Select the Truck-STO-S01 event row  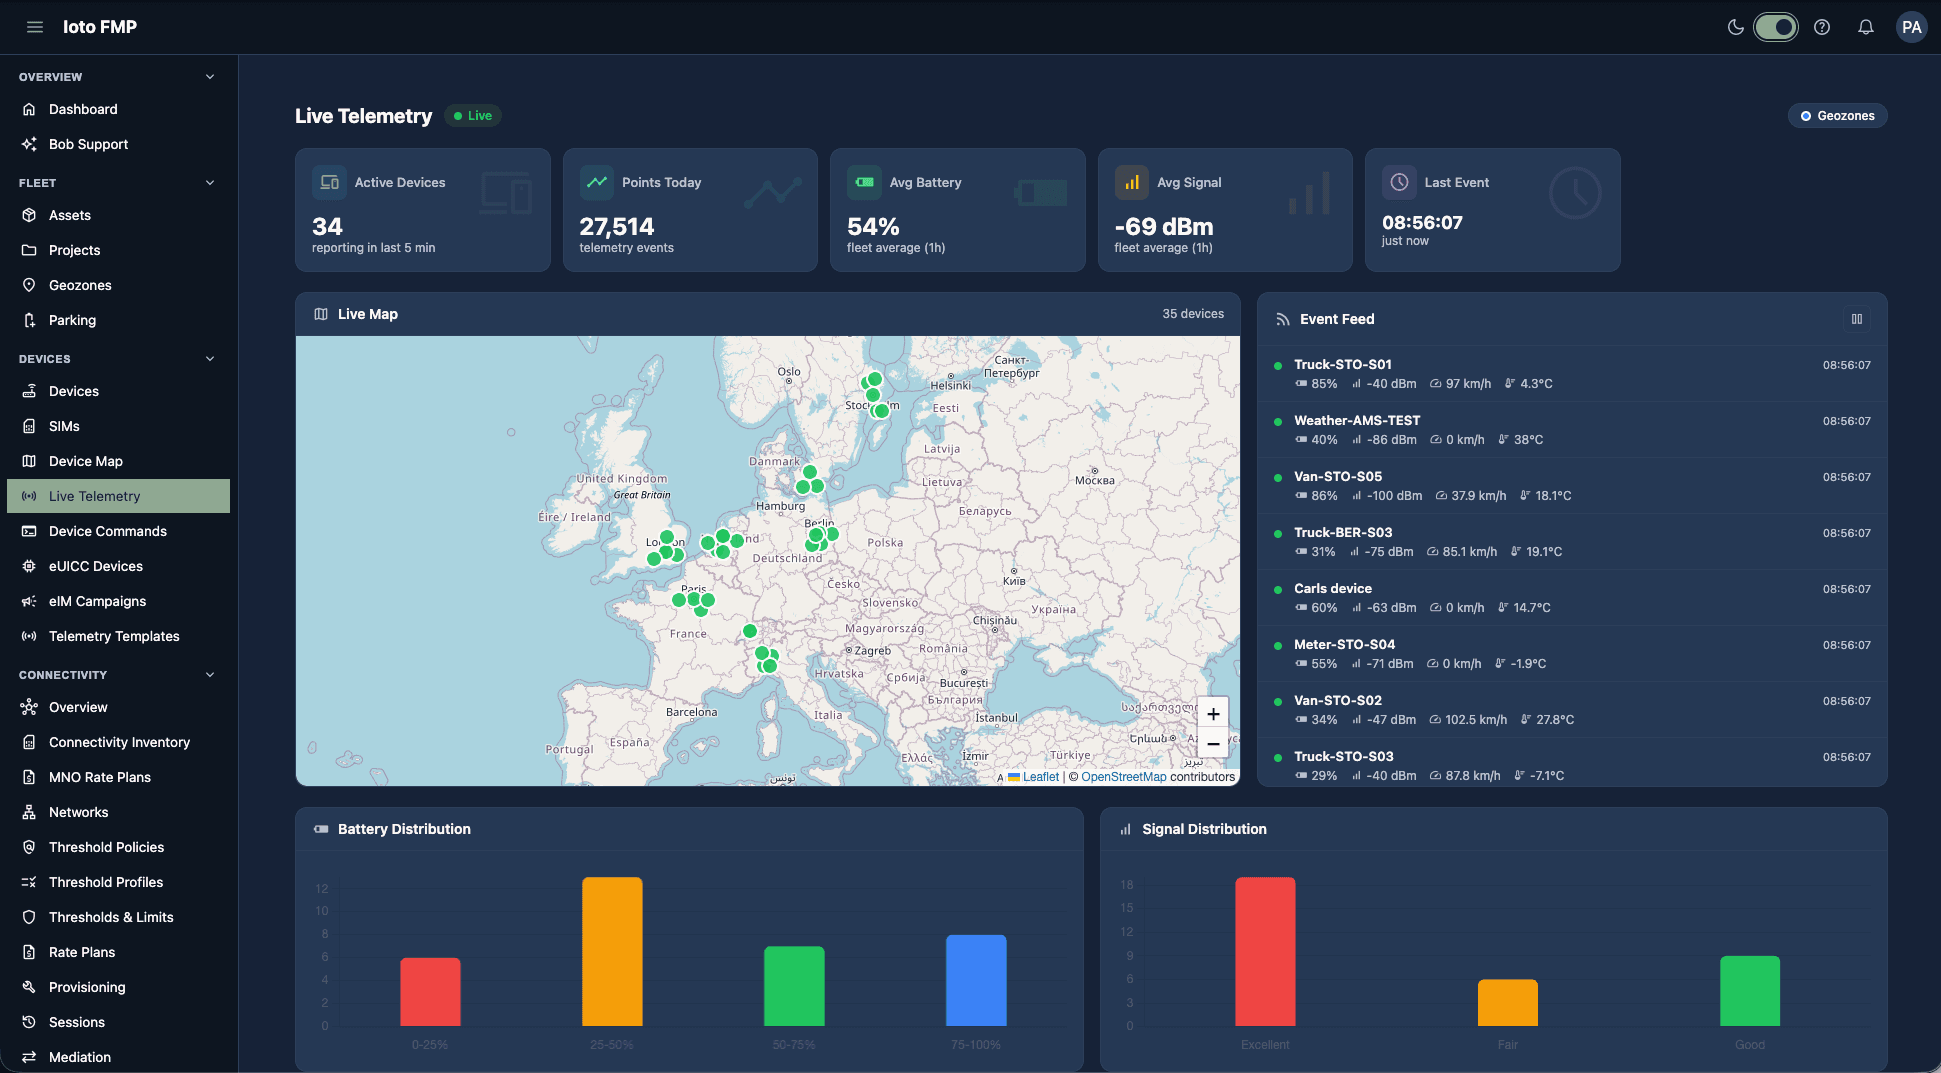pos(1572,374)
